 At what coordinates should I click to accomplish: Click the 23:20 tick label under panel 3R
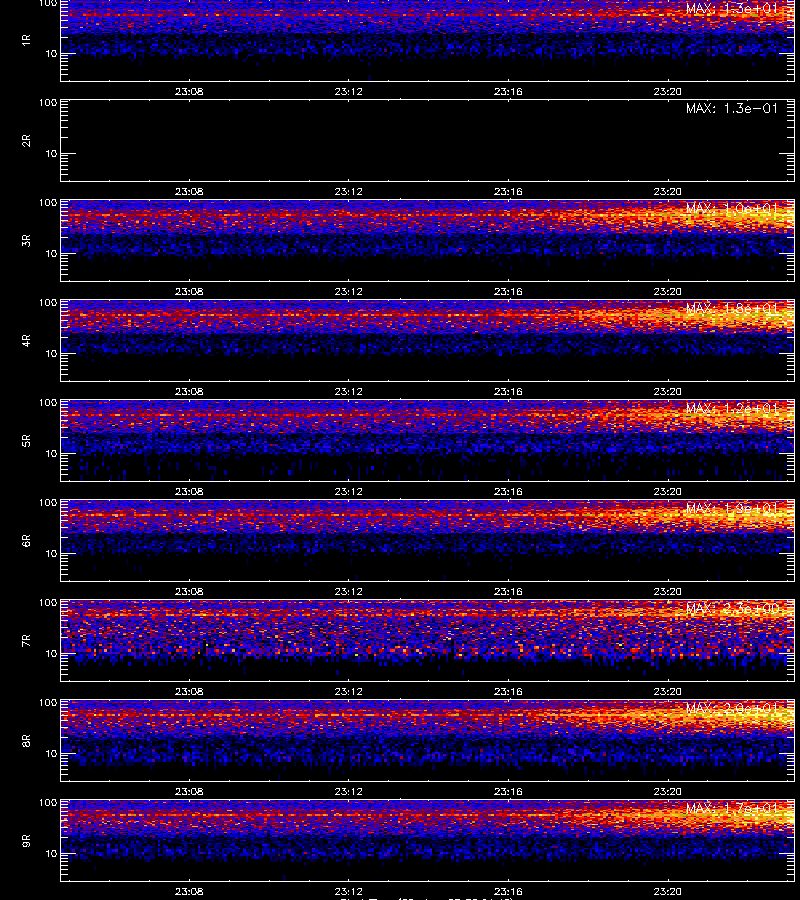[x=667, y=291]
